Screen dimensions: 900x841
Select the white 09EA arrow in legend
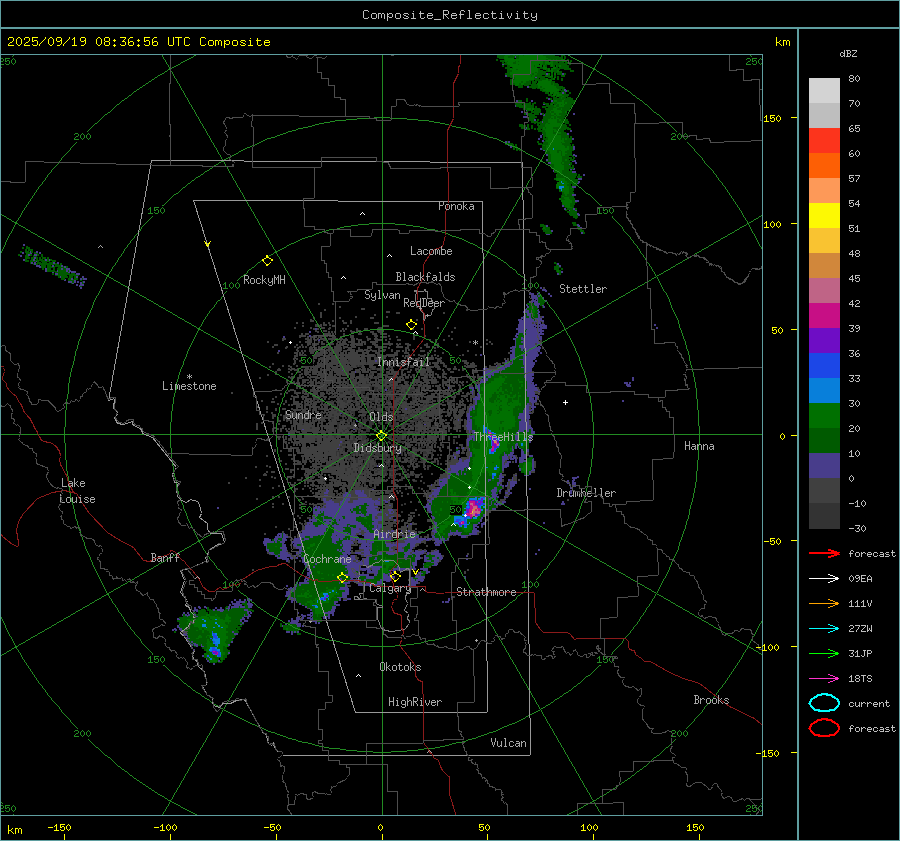pos(824,578)
